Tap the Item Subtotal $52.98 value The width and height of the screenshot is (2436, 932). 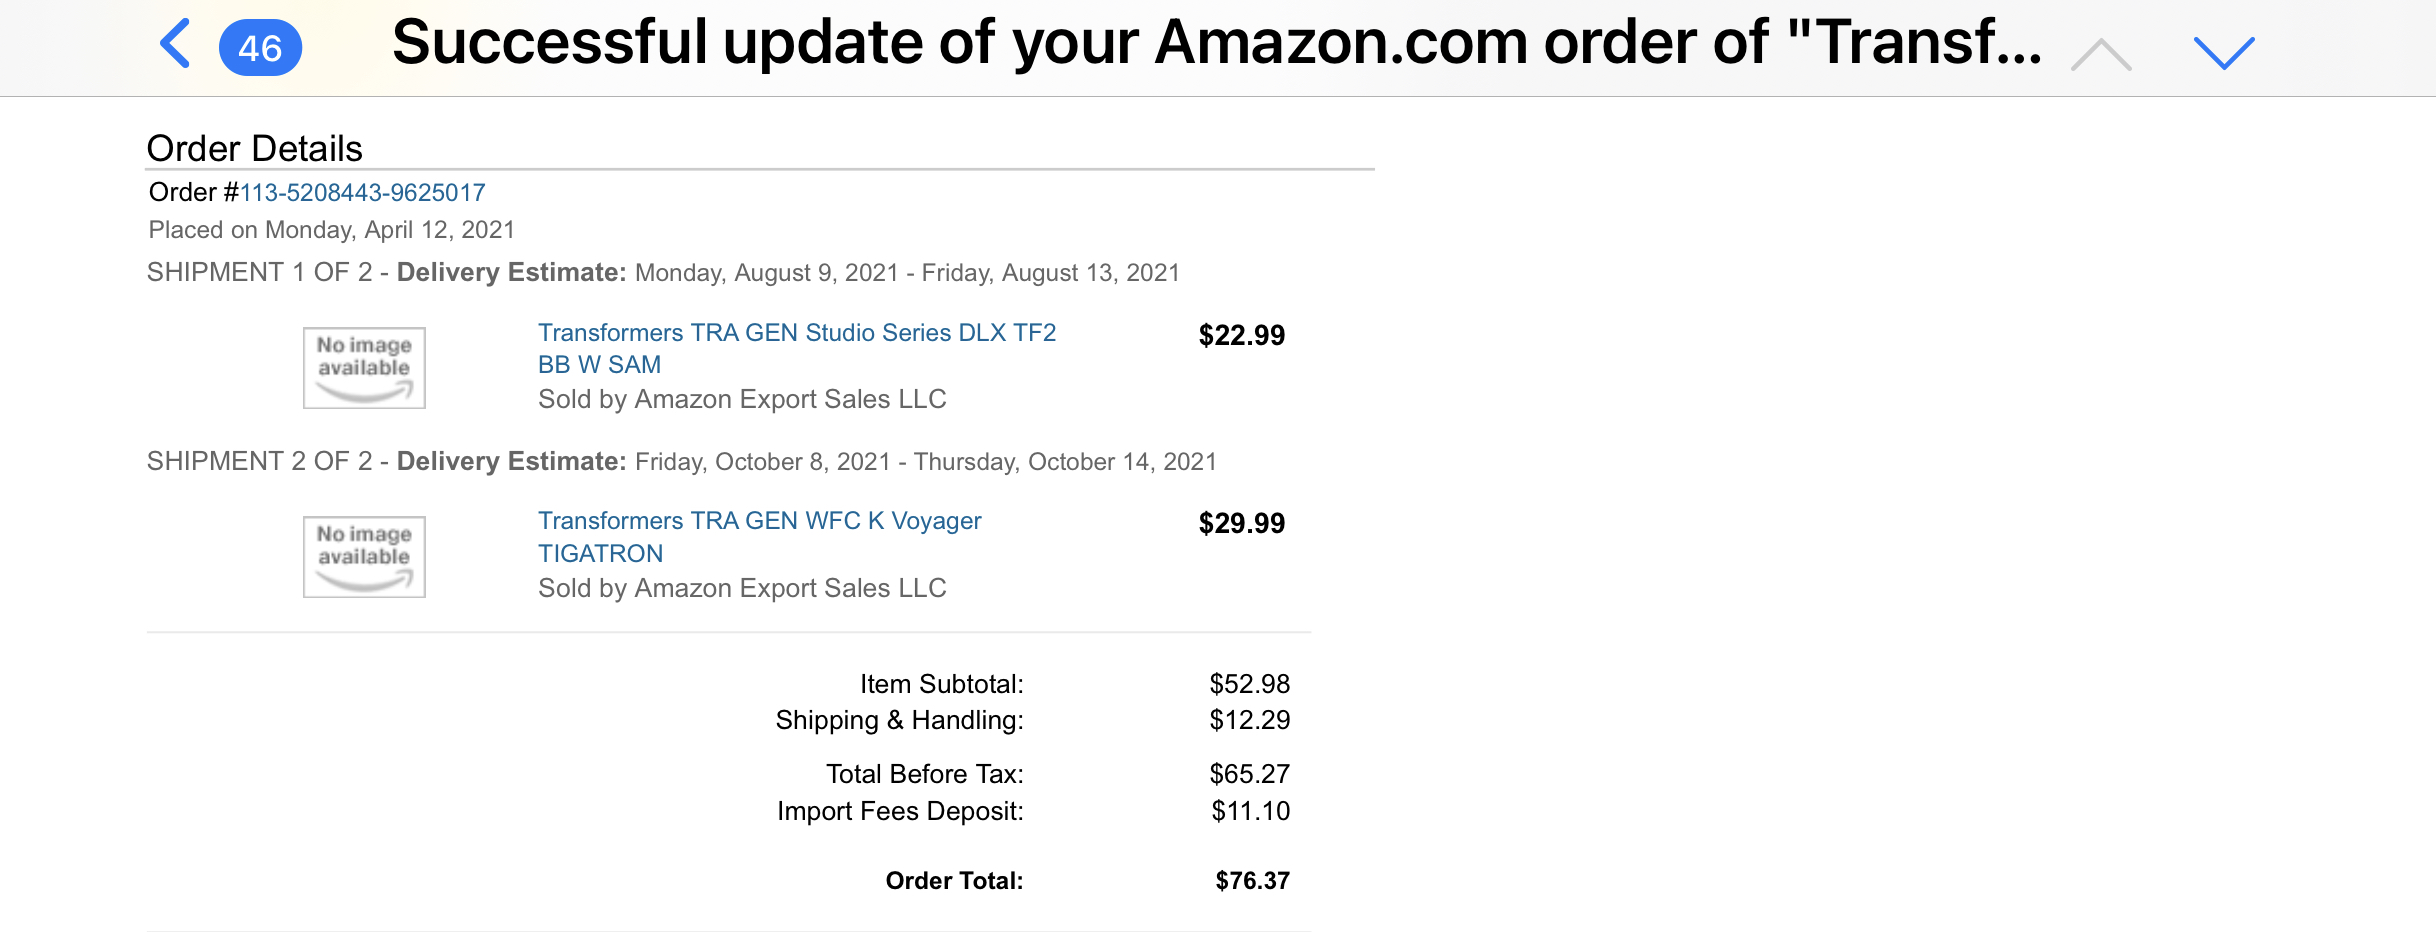[x=1249, y=684]
